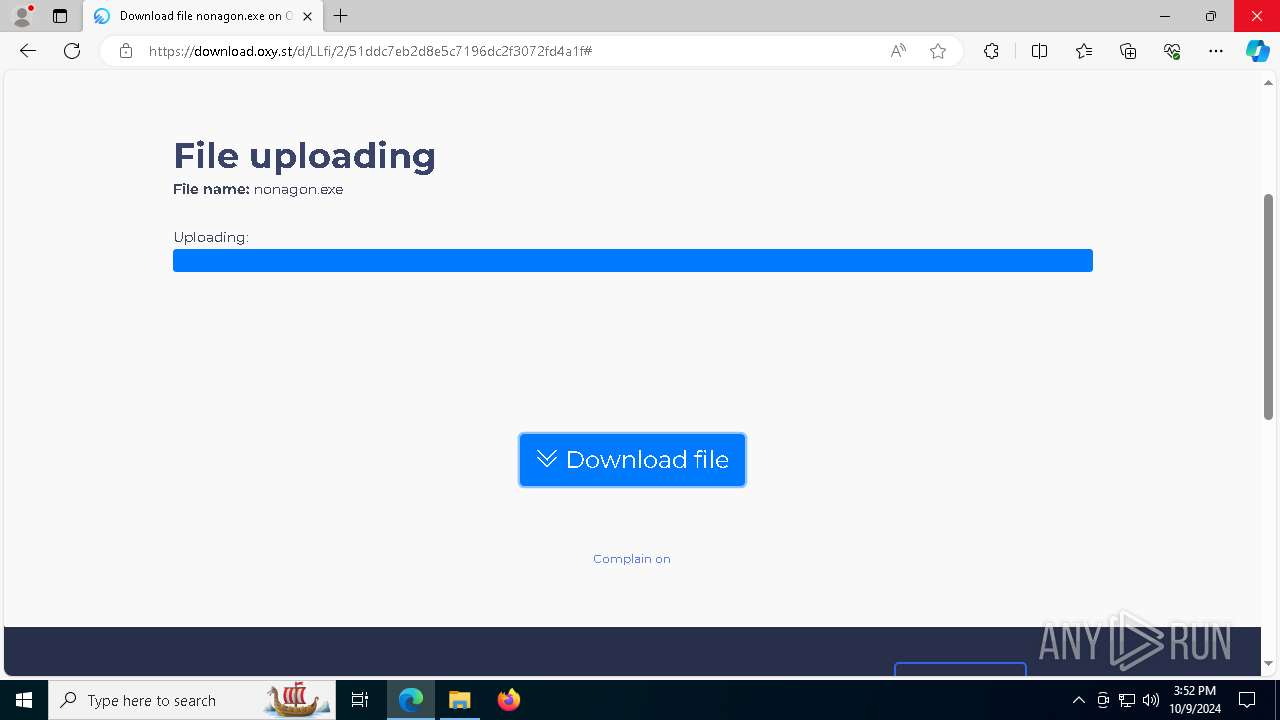Viewport: 1280px width, 720px height.
Task: Click the Download file button
Action: click(632, 460)
